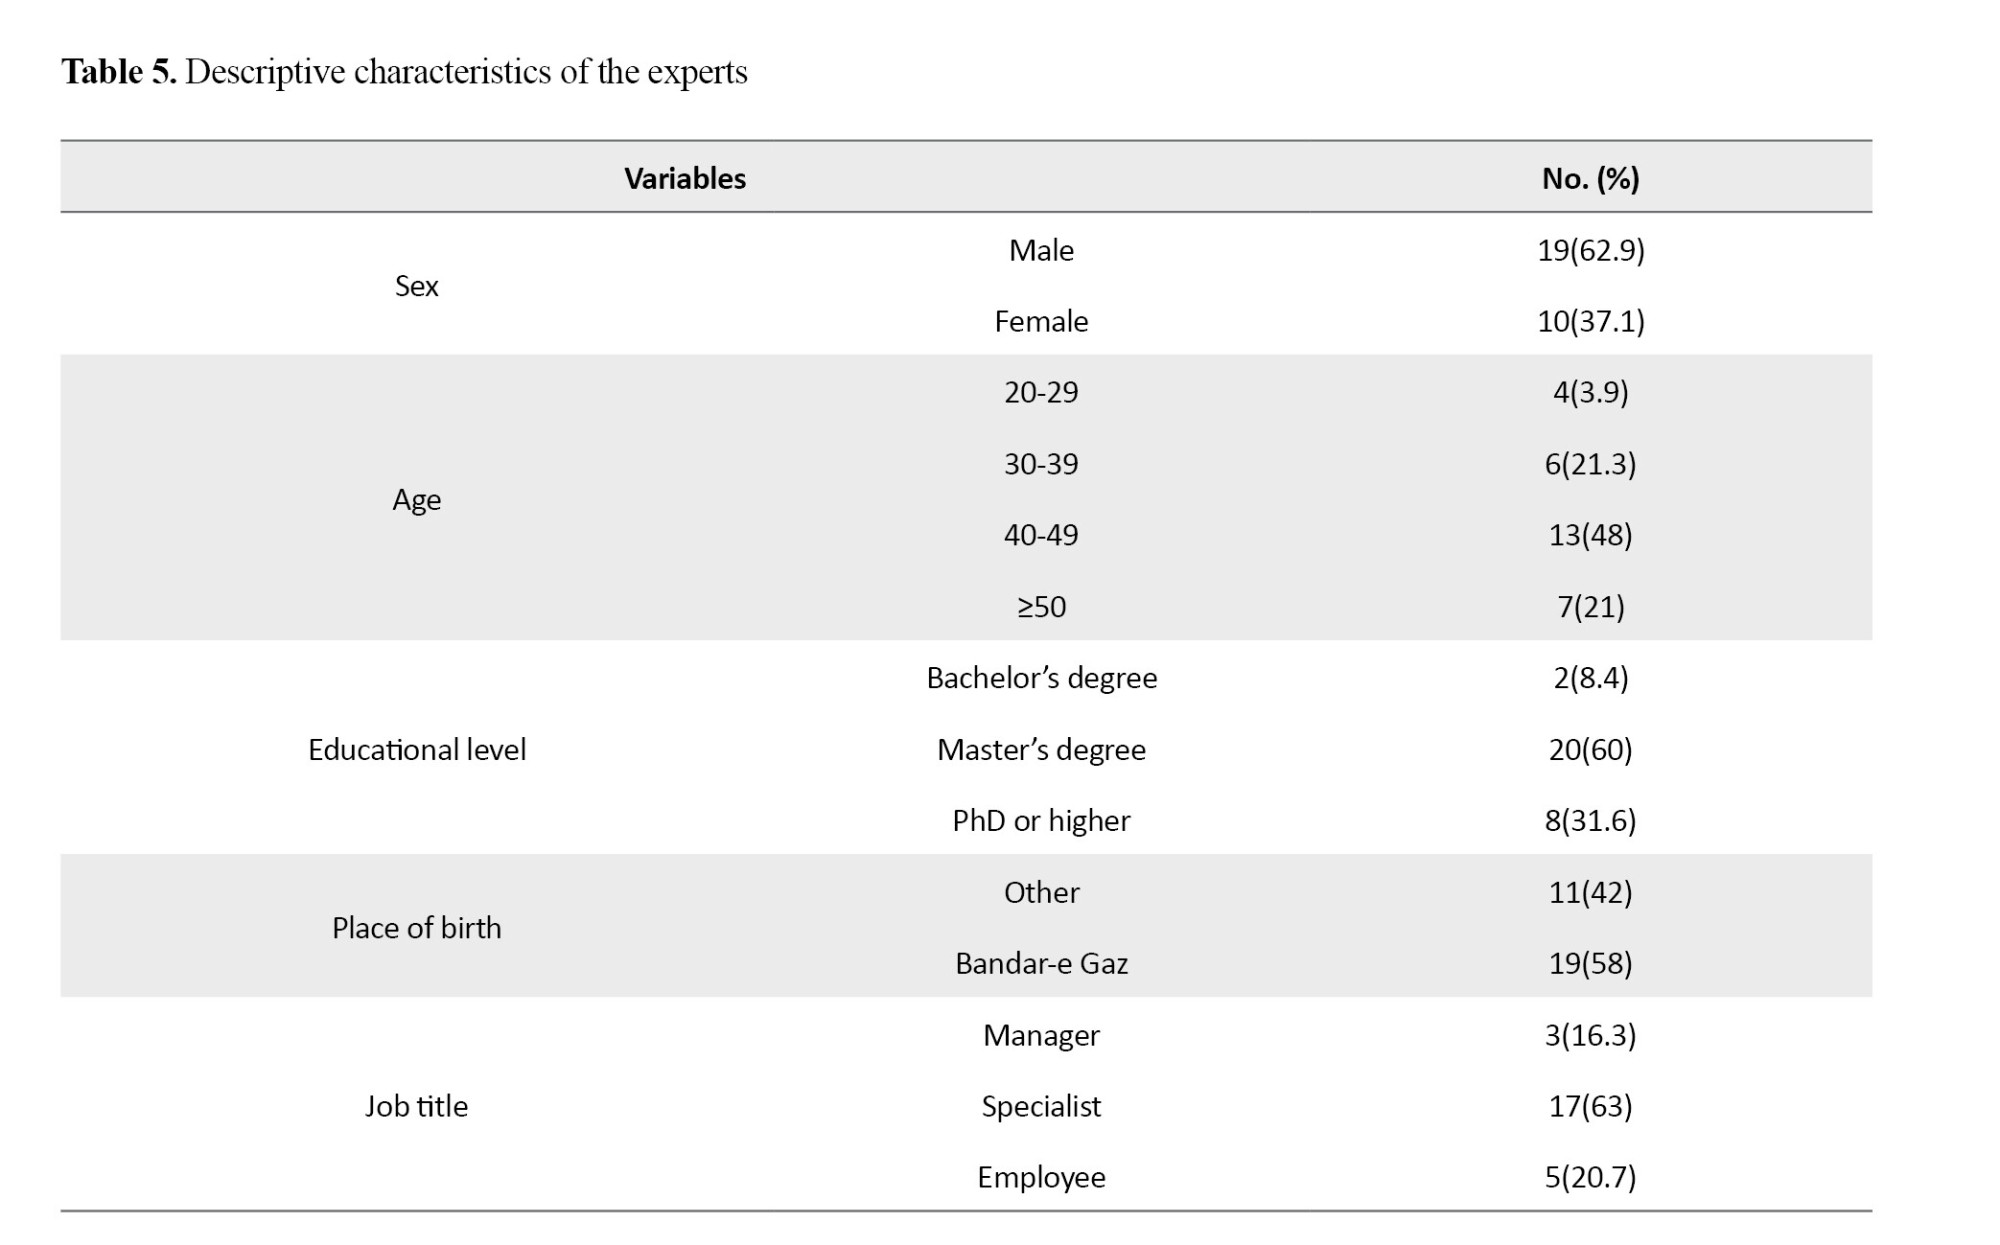
Task: Click the Sex row label
Action: click(x=416, y=286)
